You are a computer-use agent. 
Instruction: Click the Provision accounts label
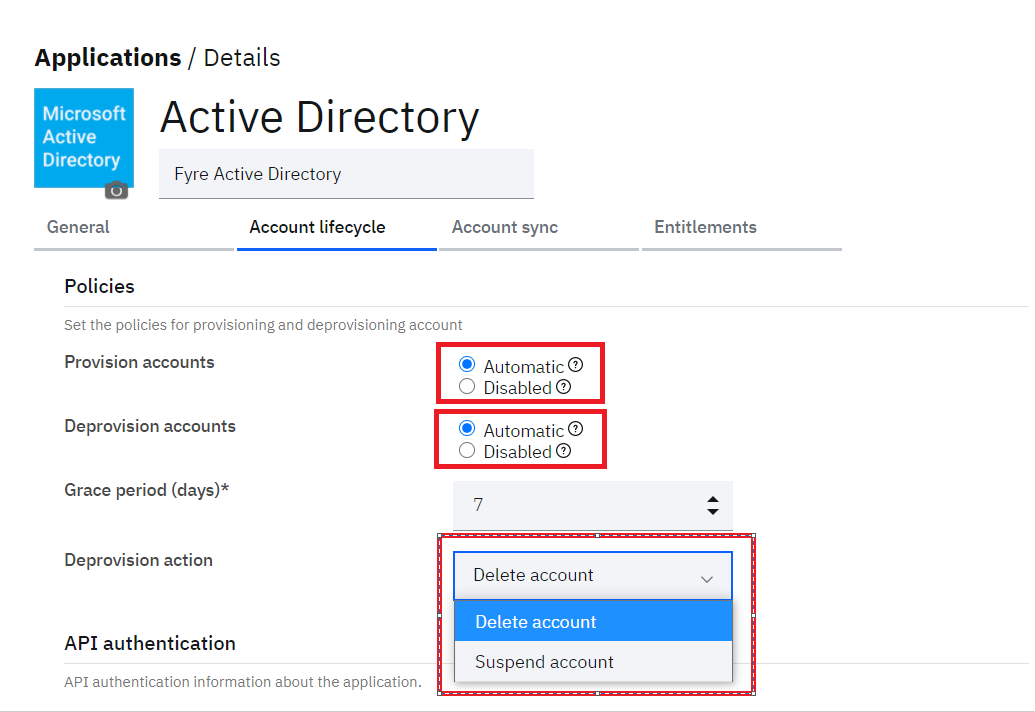139,362
